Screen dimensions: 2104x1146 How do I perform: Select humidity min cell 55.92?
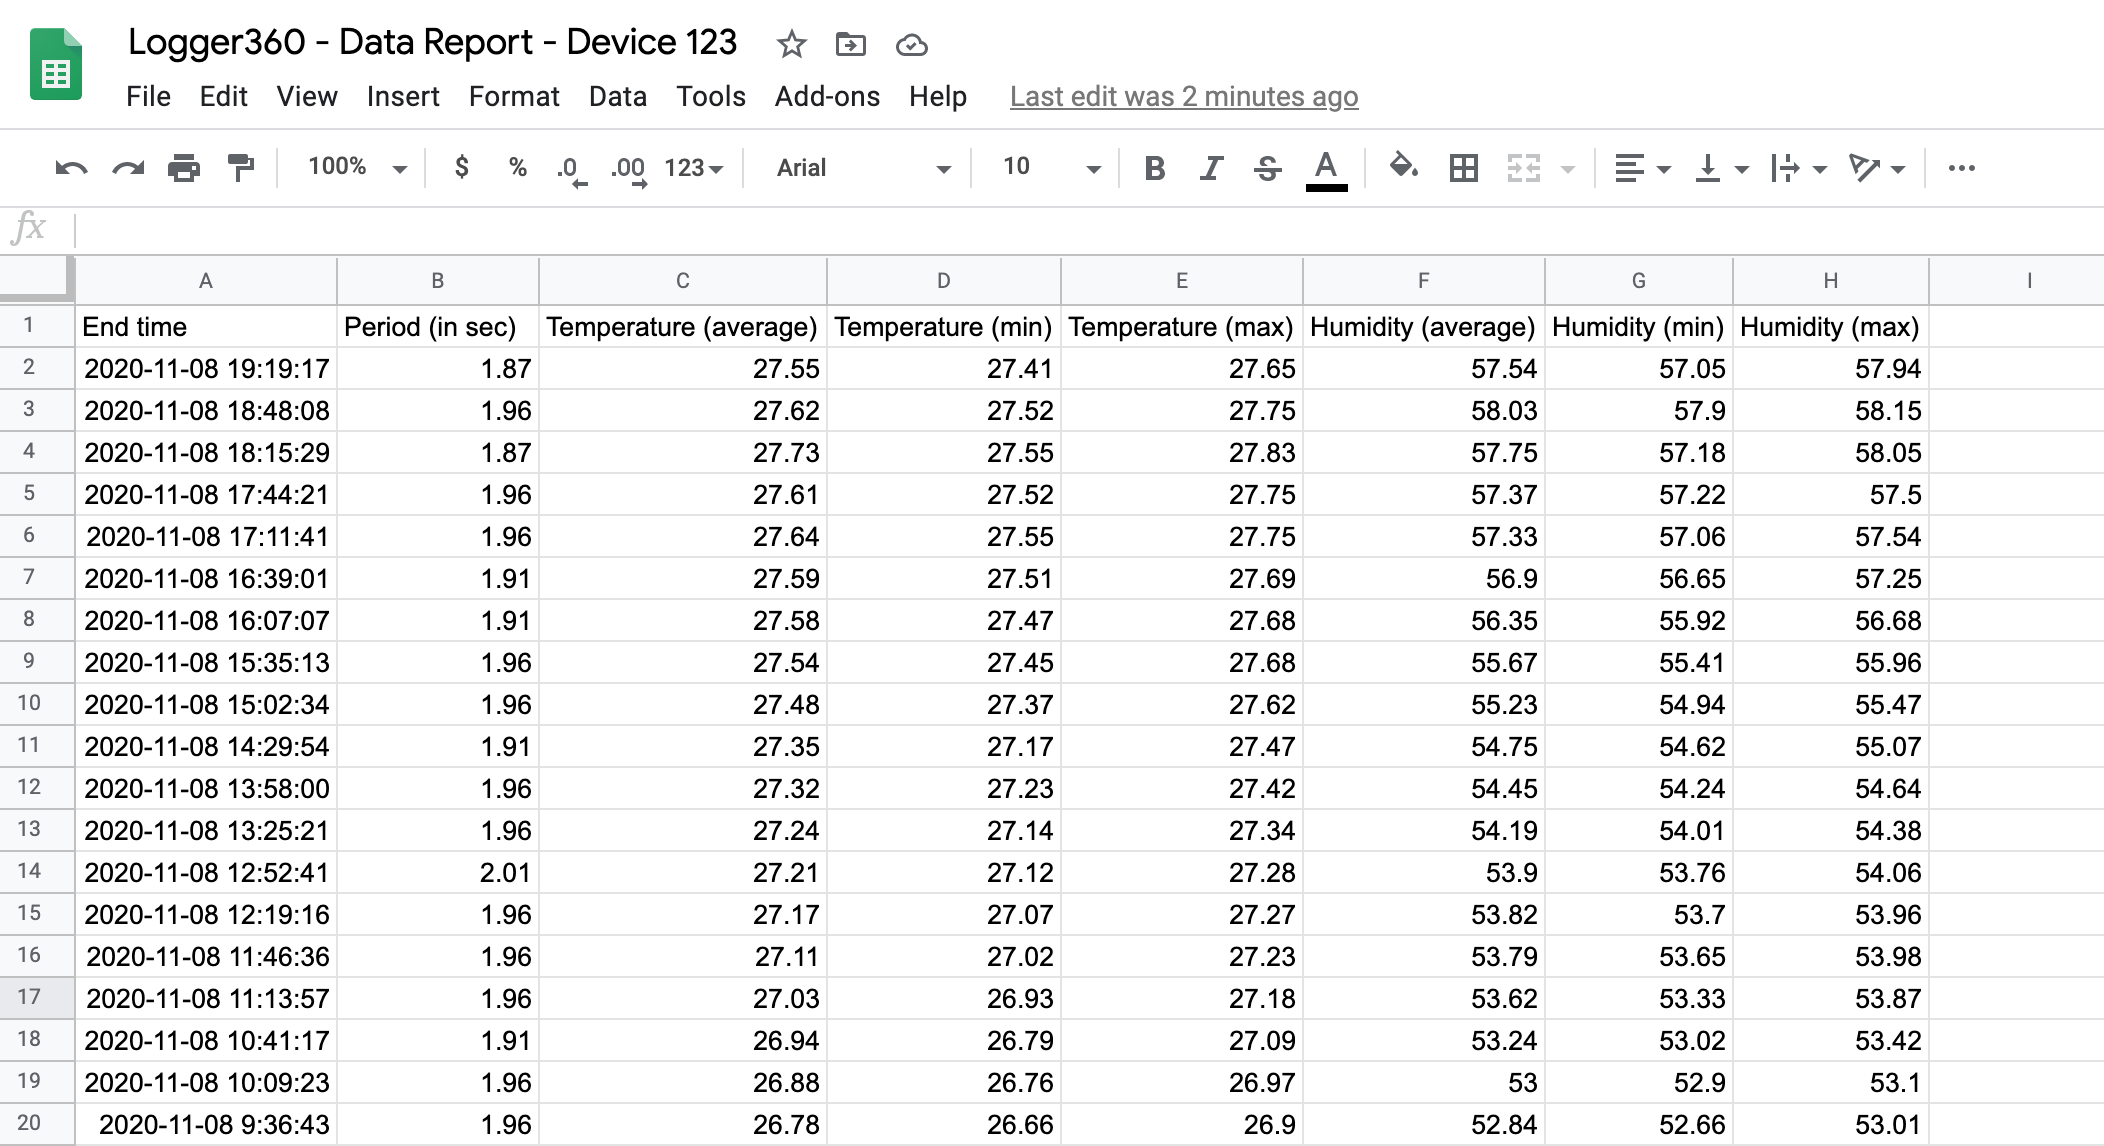tap(1639, 621)
